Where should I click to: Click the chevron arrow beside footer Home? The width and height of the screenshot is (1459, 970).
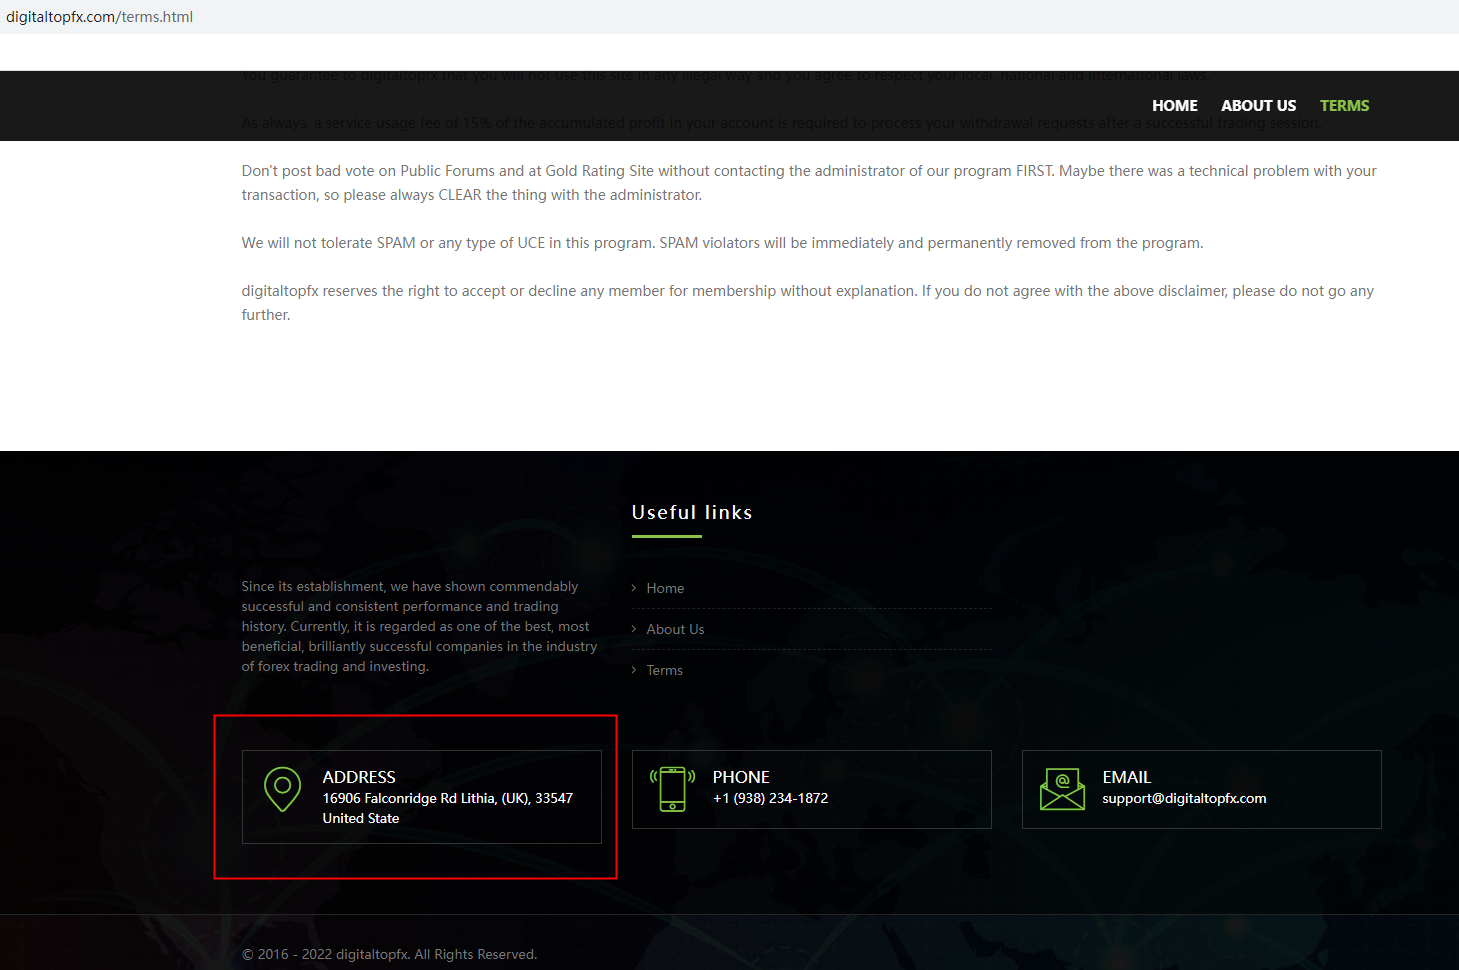pos(634,588)
